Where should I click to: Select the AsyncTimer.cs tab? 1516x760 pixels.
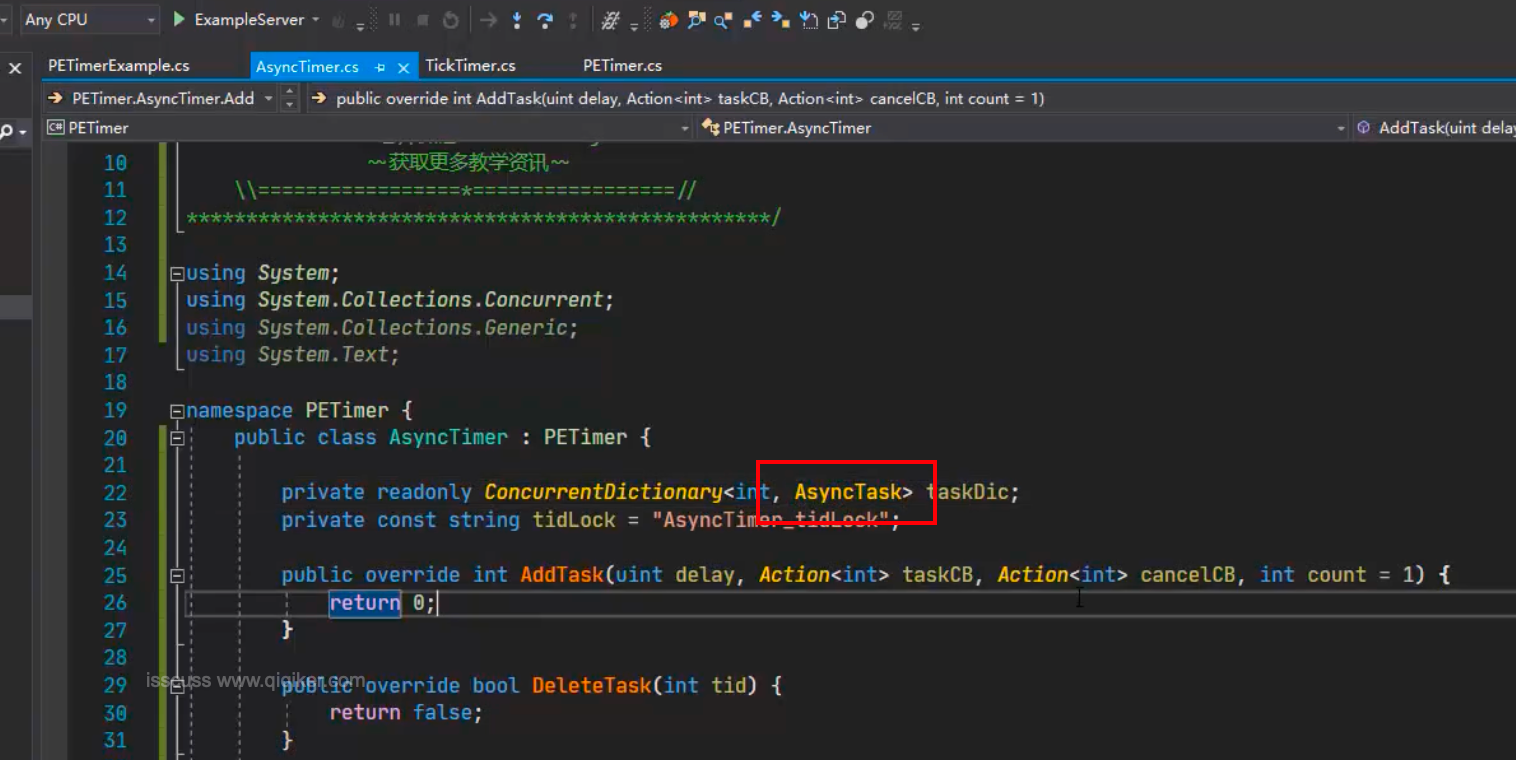pos(307,67)
